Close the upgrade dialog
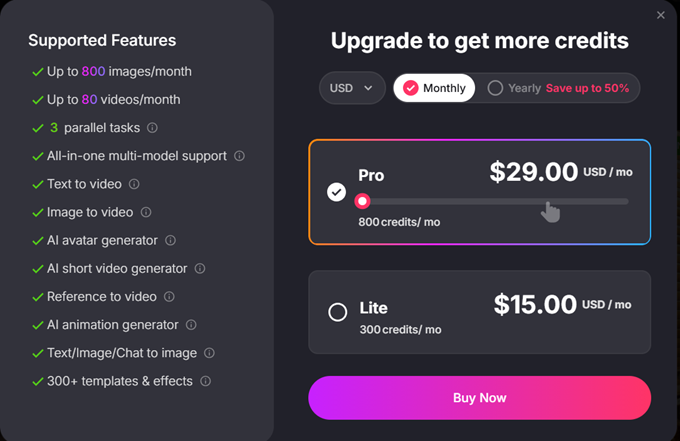Image resolution: width=680 pixels, height=441 pixels. [660, 15]
